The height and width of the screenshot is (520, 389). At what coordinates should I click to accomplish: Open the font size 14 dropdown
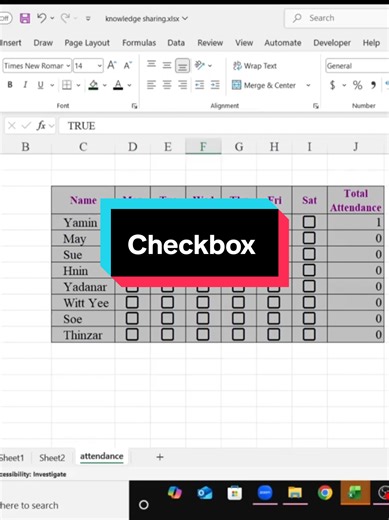click(100, 66)
